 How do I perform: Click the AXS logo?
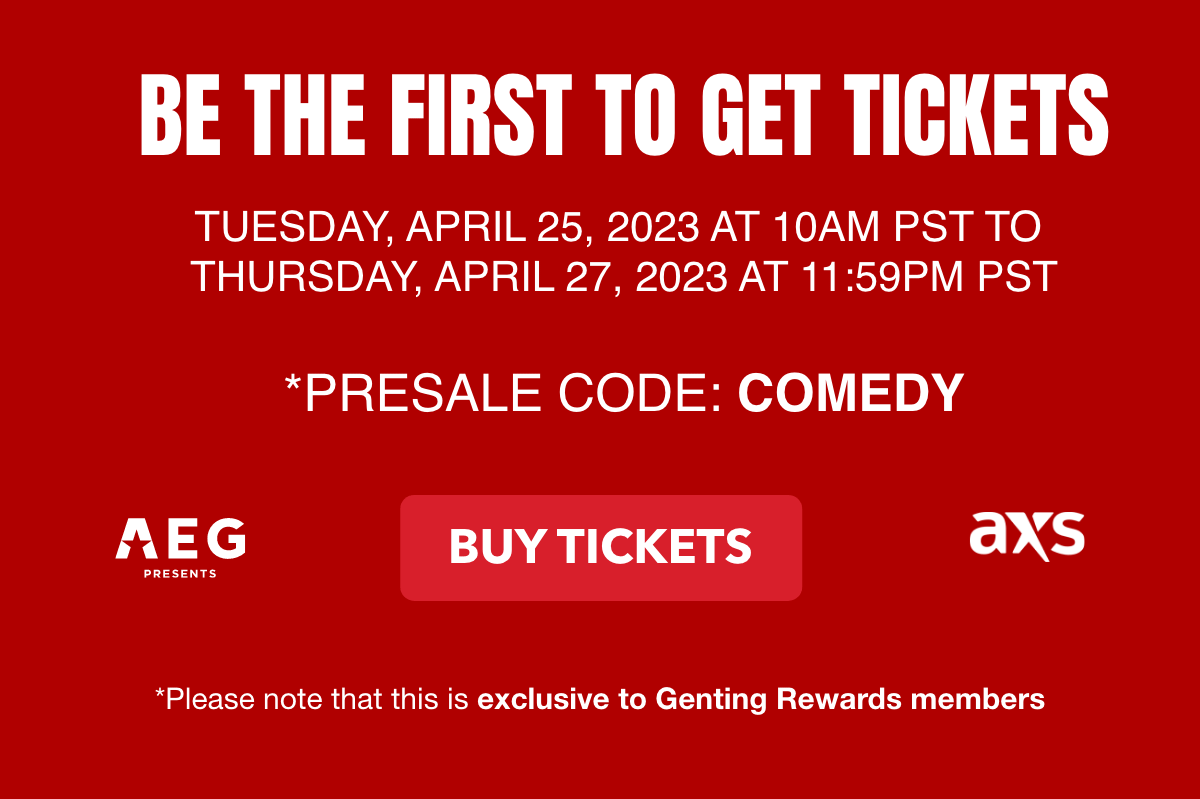pyautogui.click(x=1026, y=536)
